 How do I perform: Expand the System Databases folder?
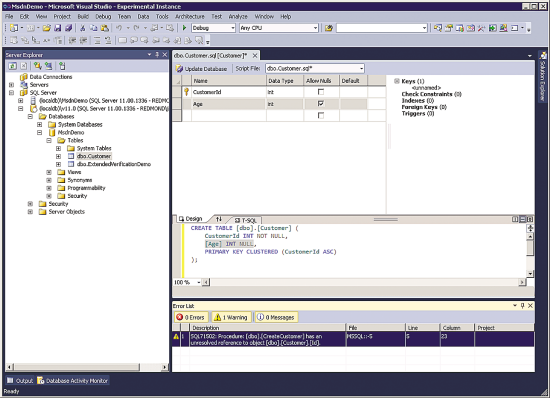click(40, 124)
